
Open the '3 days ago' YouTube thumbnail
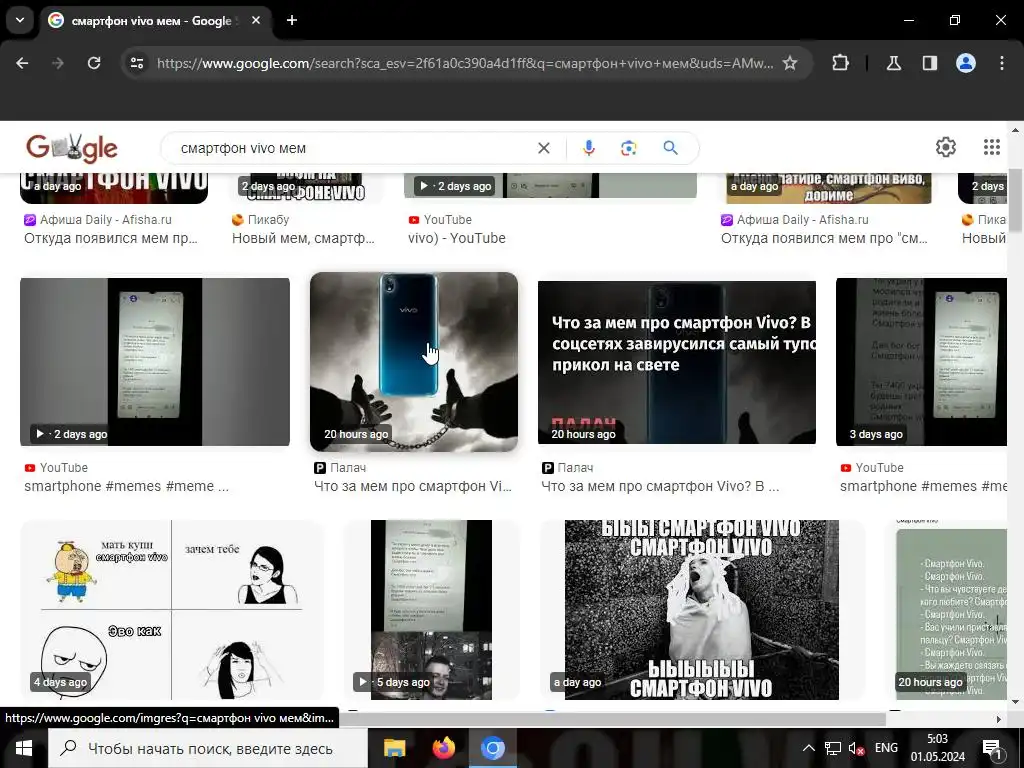tap(921, 362)
